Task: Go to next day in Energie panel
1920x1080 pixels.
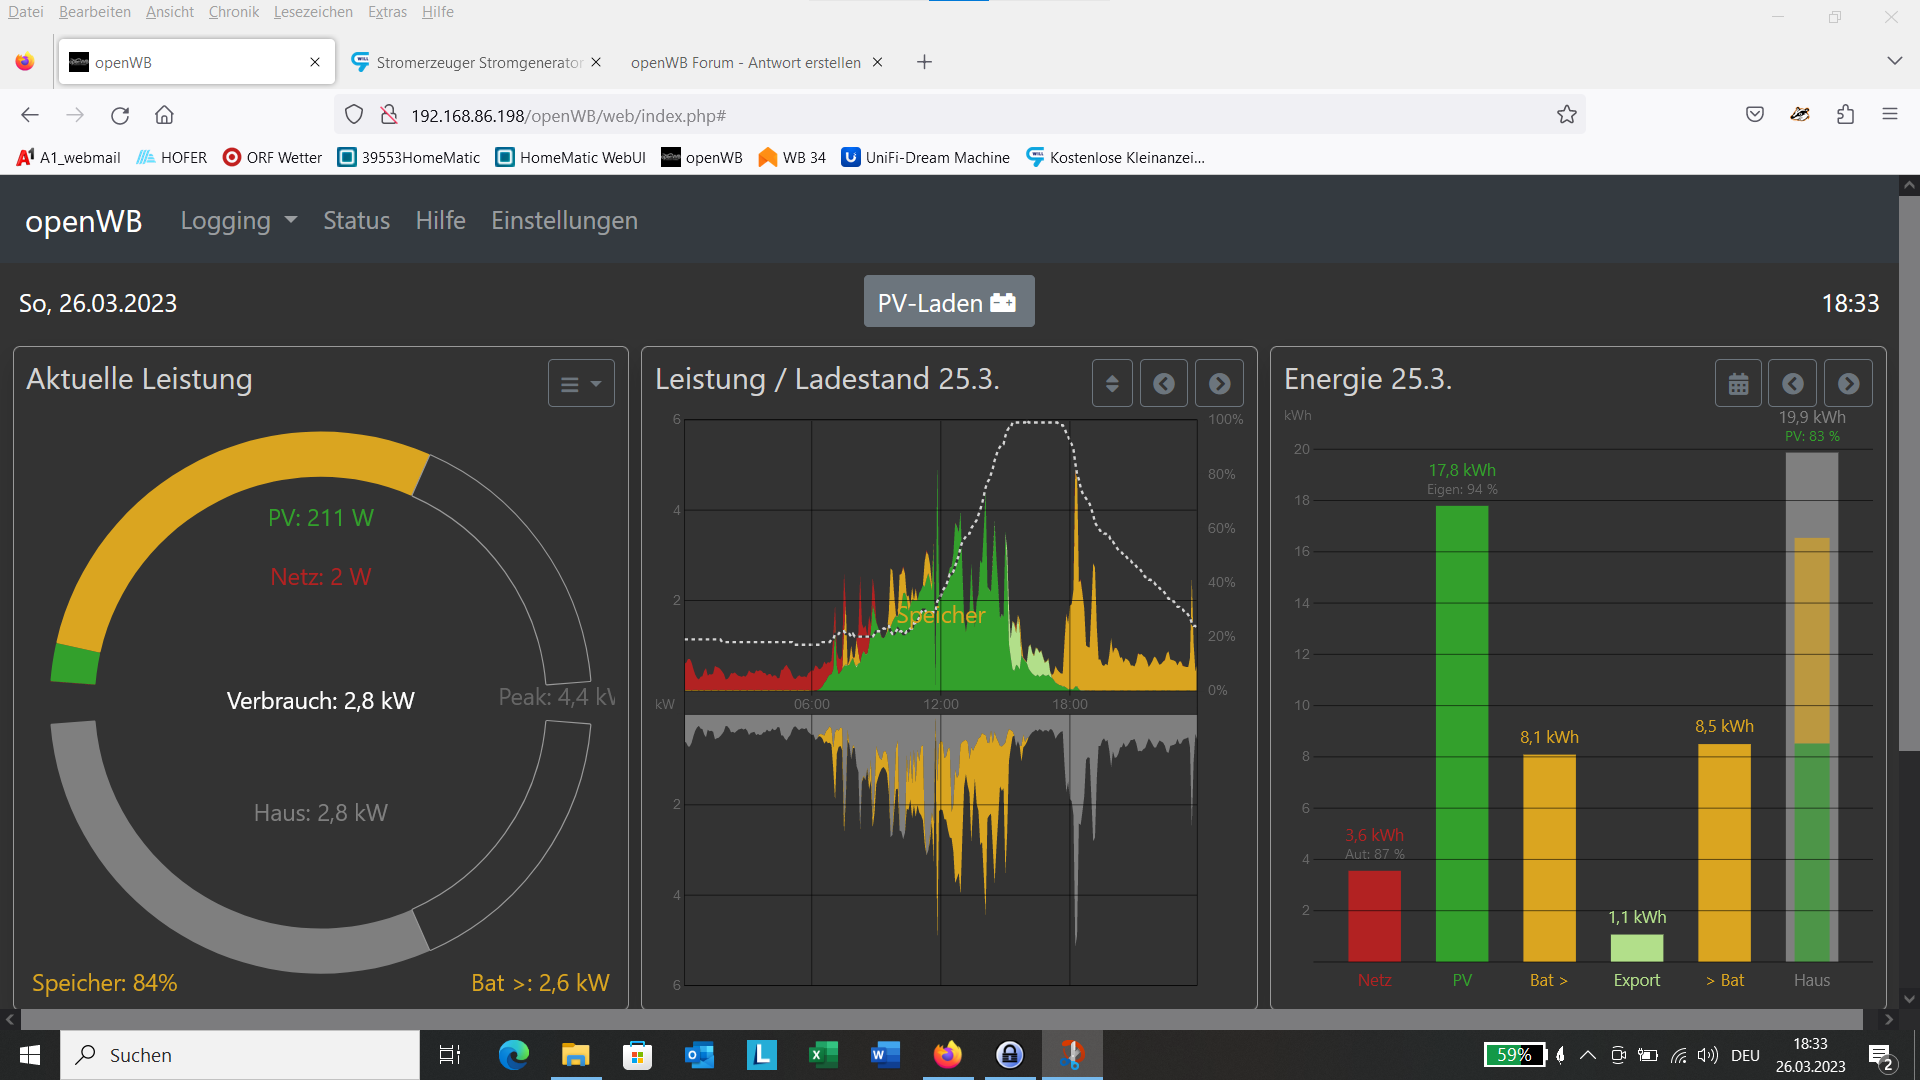Action: click(1848, 384)
